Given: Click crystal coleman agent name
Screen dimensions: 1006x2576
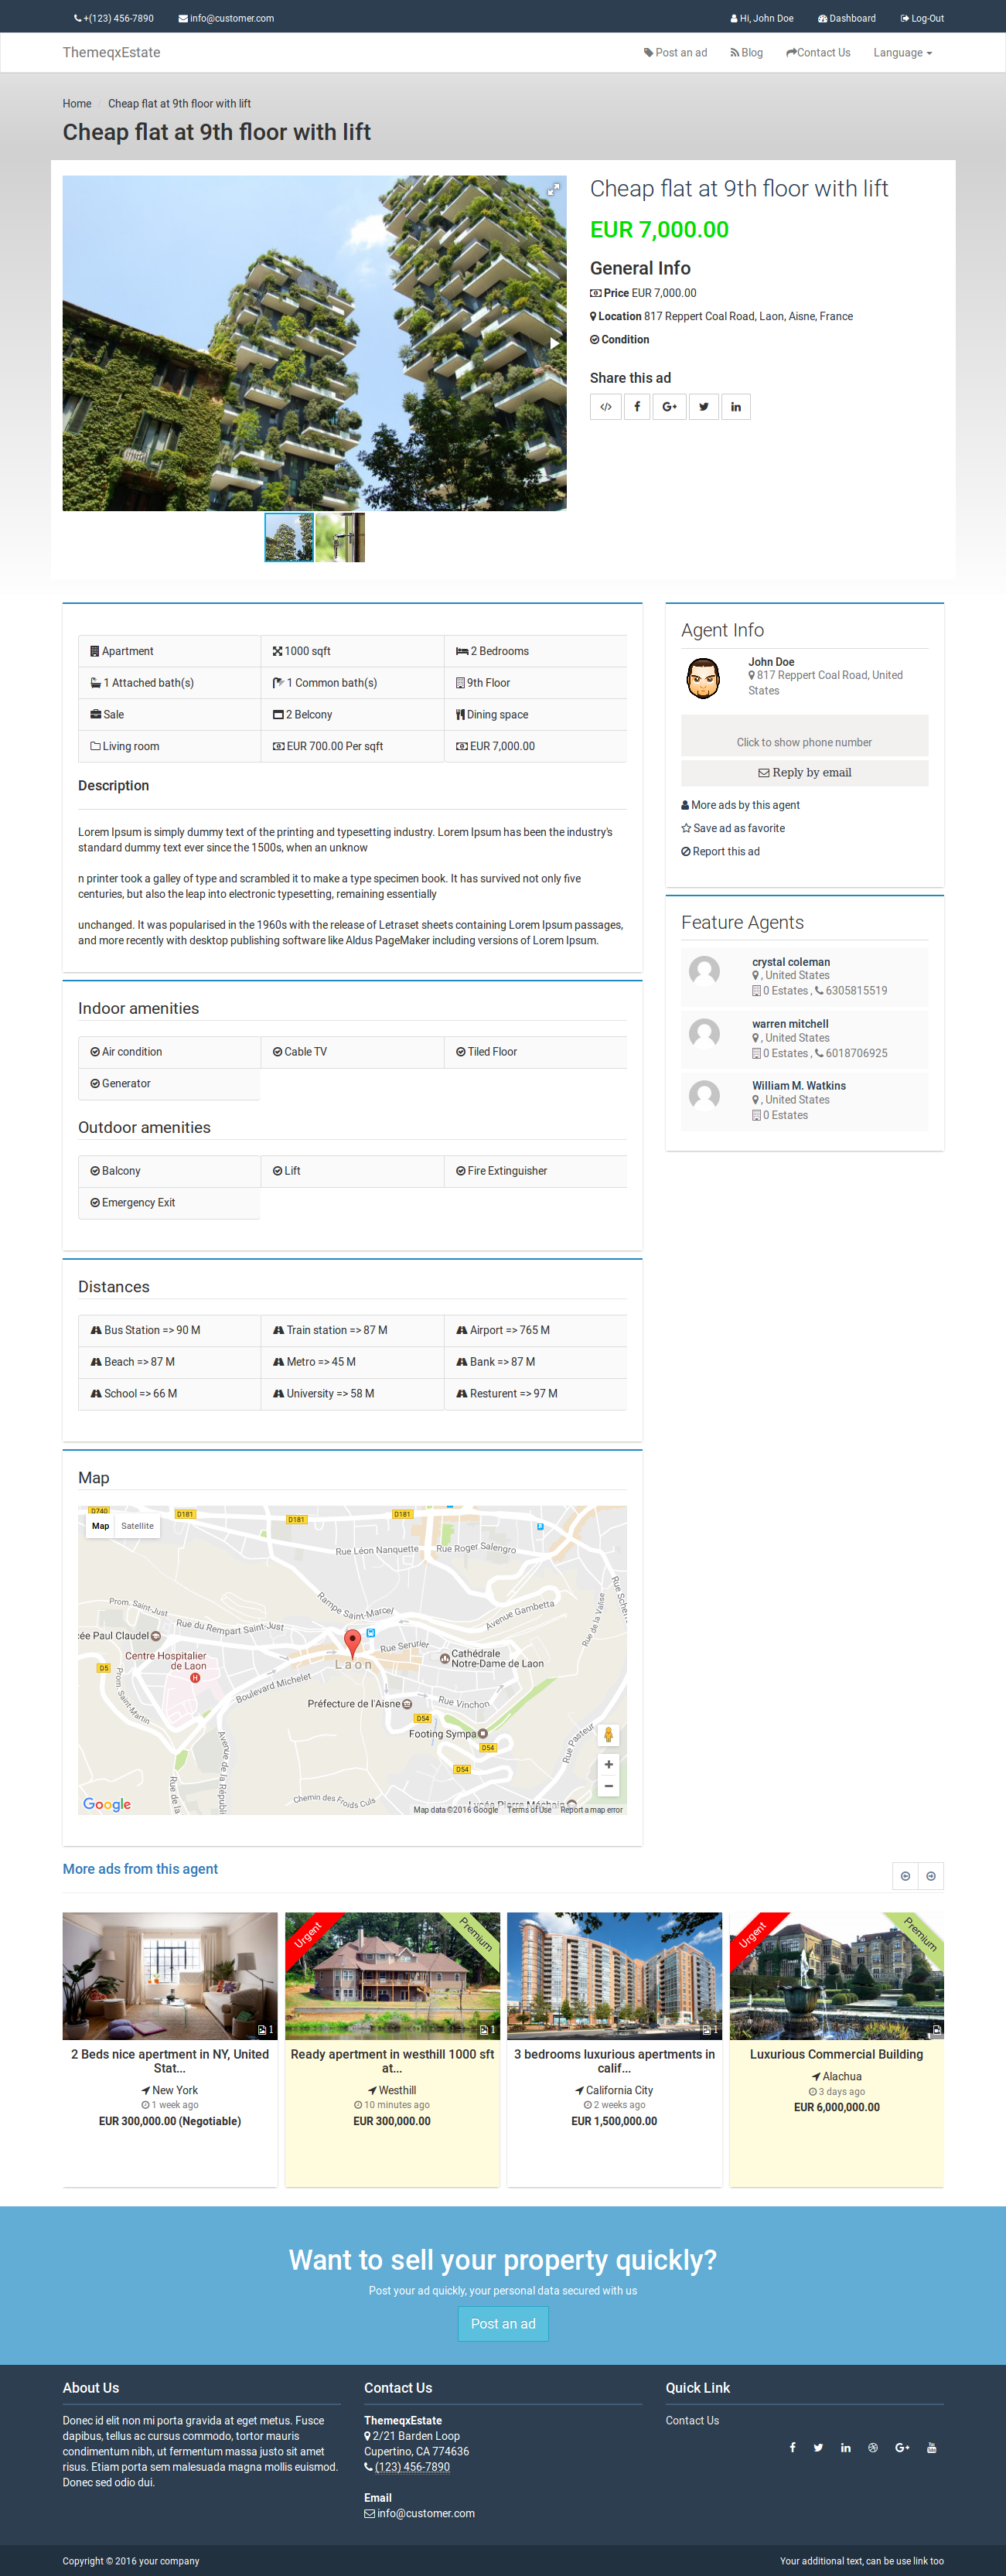Looking at the screenshot, I should pos(791,962).
